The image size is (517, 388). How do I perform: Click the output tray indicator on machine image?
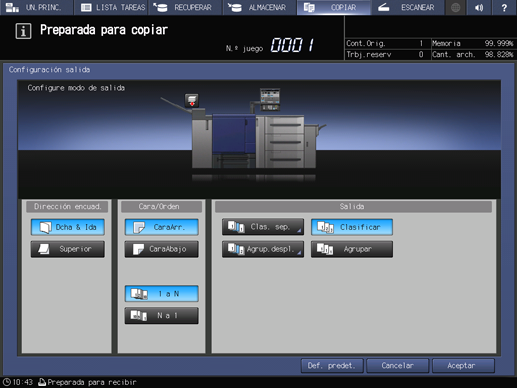[192, 100]
